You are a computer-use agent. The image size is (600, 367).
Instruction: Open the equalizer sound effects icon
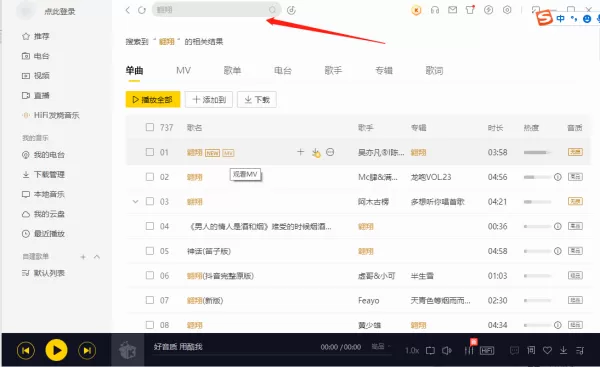click(469, 350)
